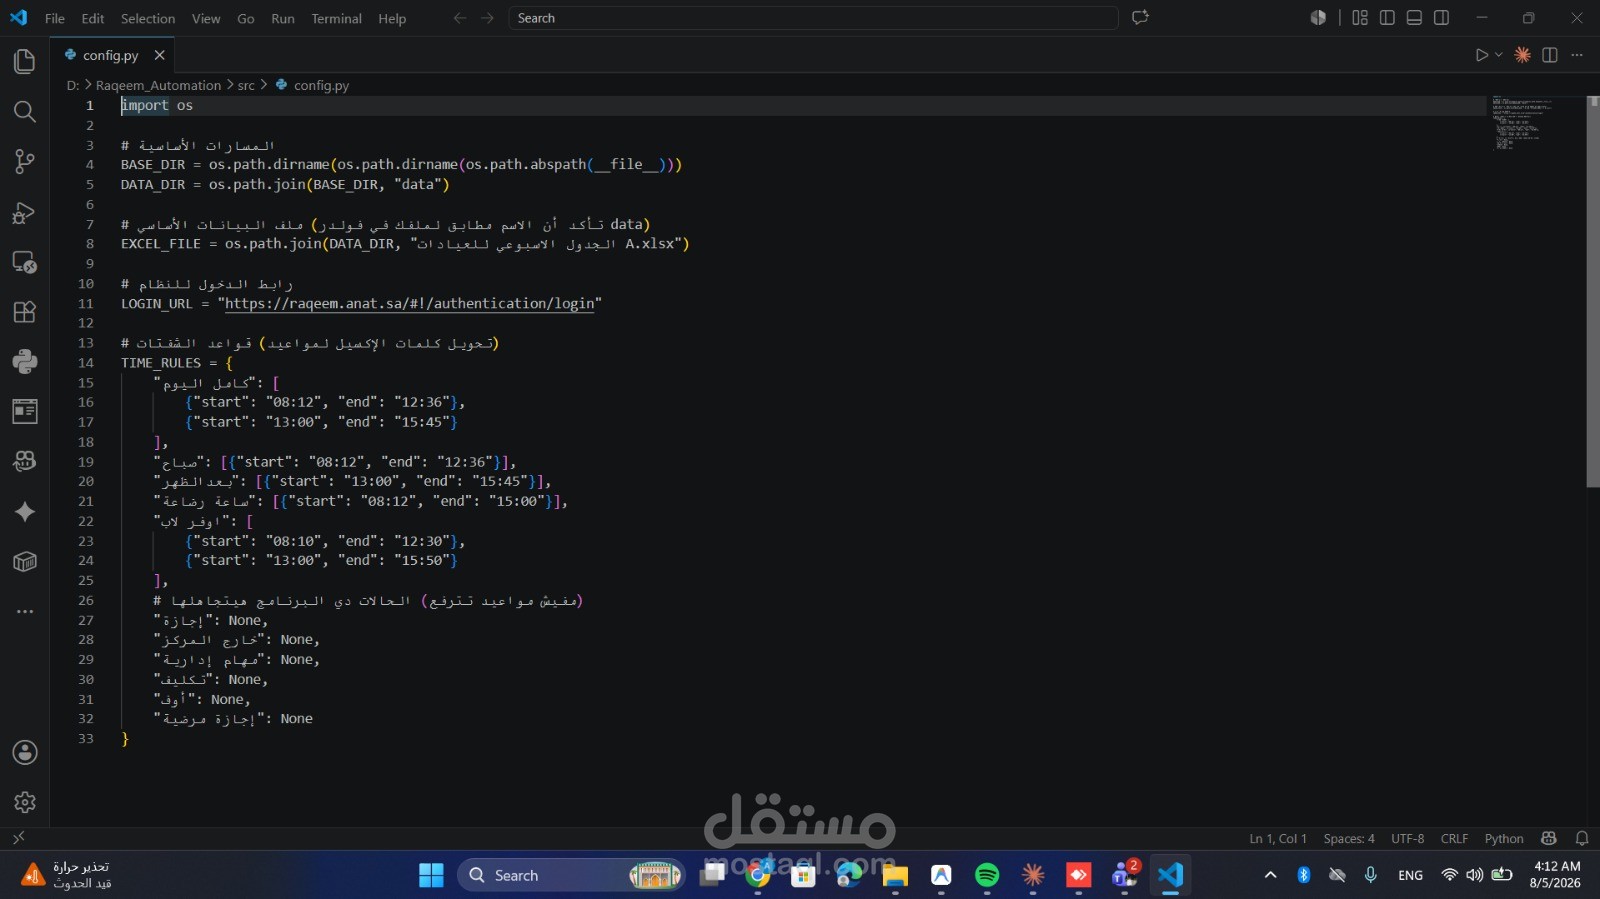Open the Accounts menu icon
Screen dimensions: 1600x899
pyautogui.click(x=25, y=753)
